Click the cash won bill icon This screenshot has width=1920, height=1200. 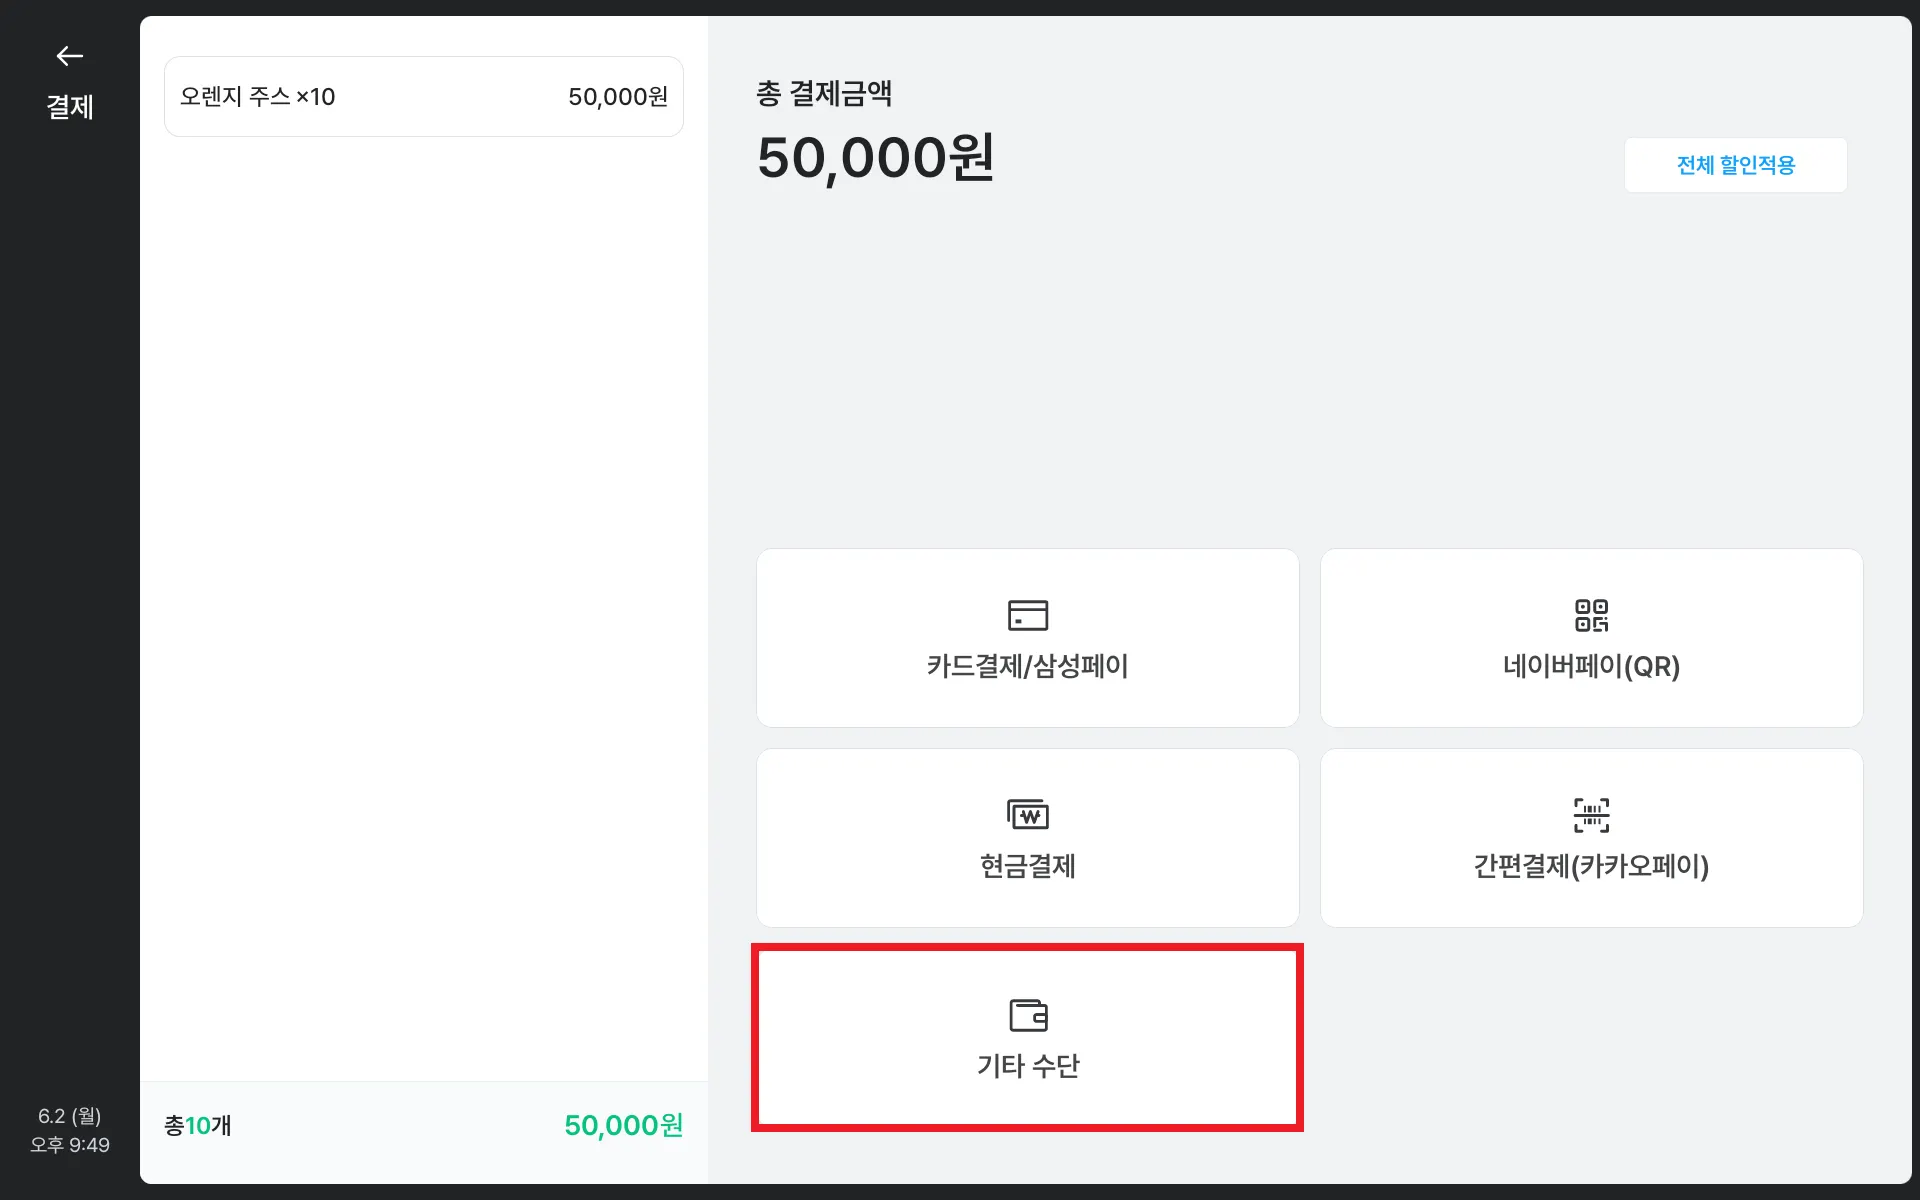pos(1027,814)
